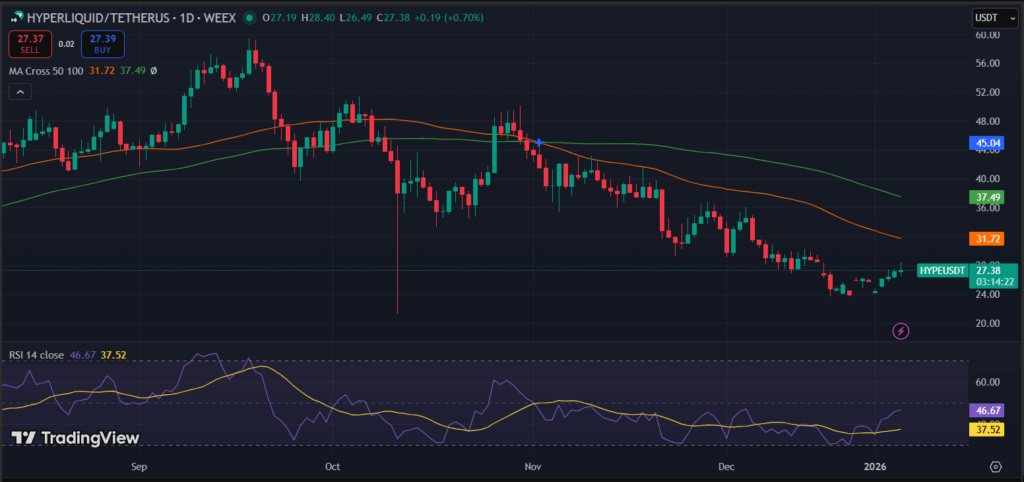Click the green 37.49 price axis label

tap(986, 198)
